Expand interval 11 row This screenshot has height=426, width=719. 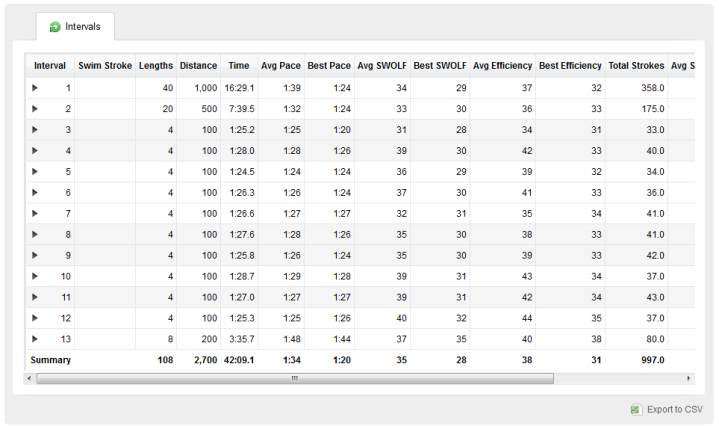[x=35, y=297]
